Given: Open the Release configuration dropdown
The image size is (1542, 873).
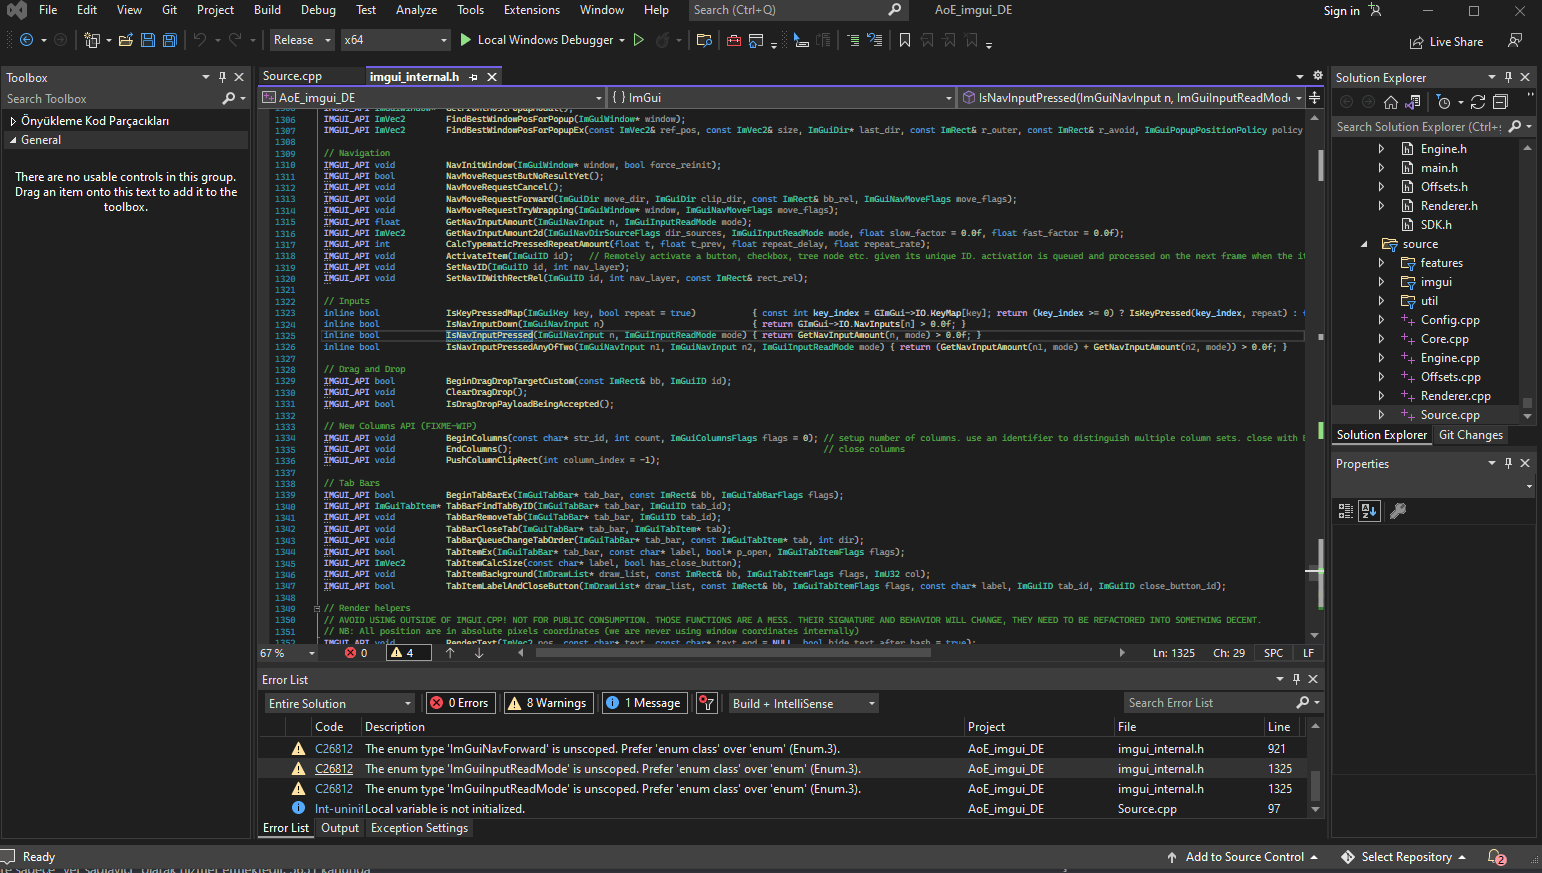Looking at the screenshot, I should pos(301,40).
